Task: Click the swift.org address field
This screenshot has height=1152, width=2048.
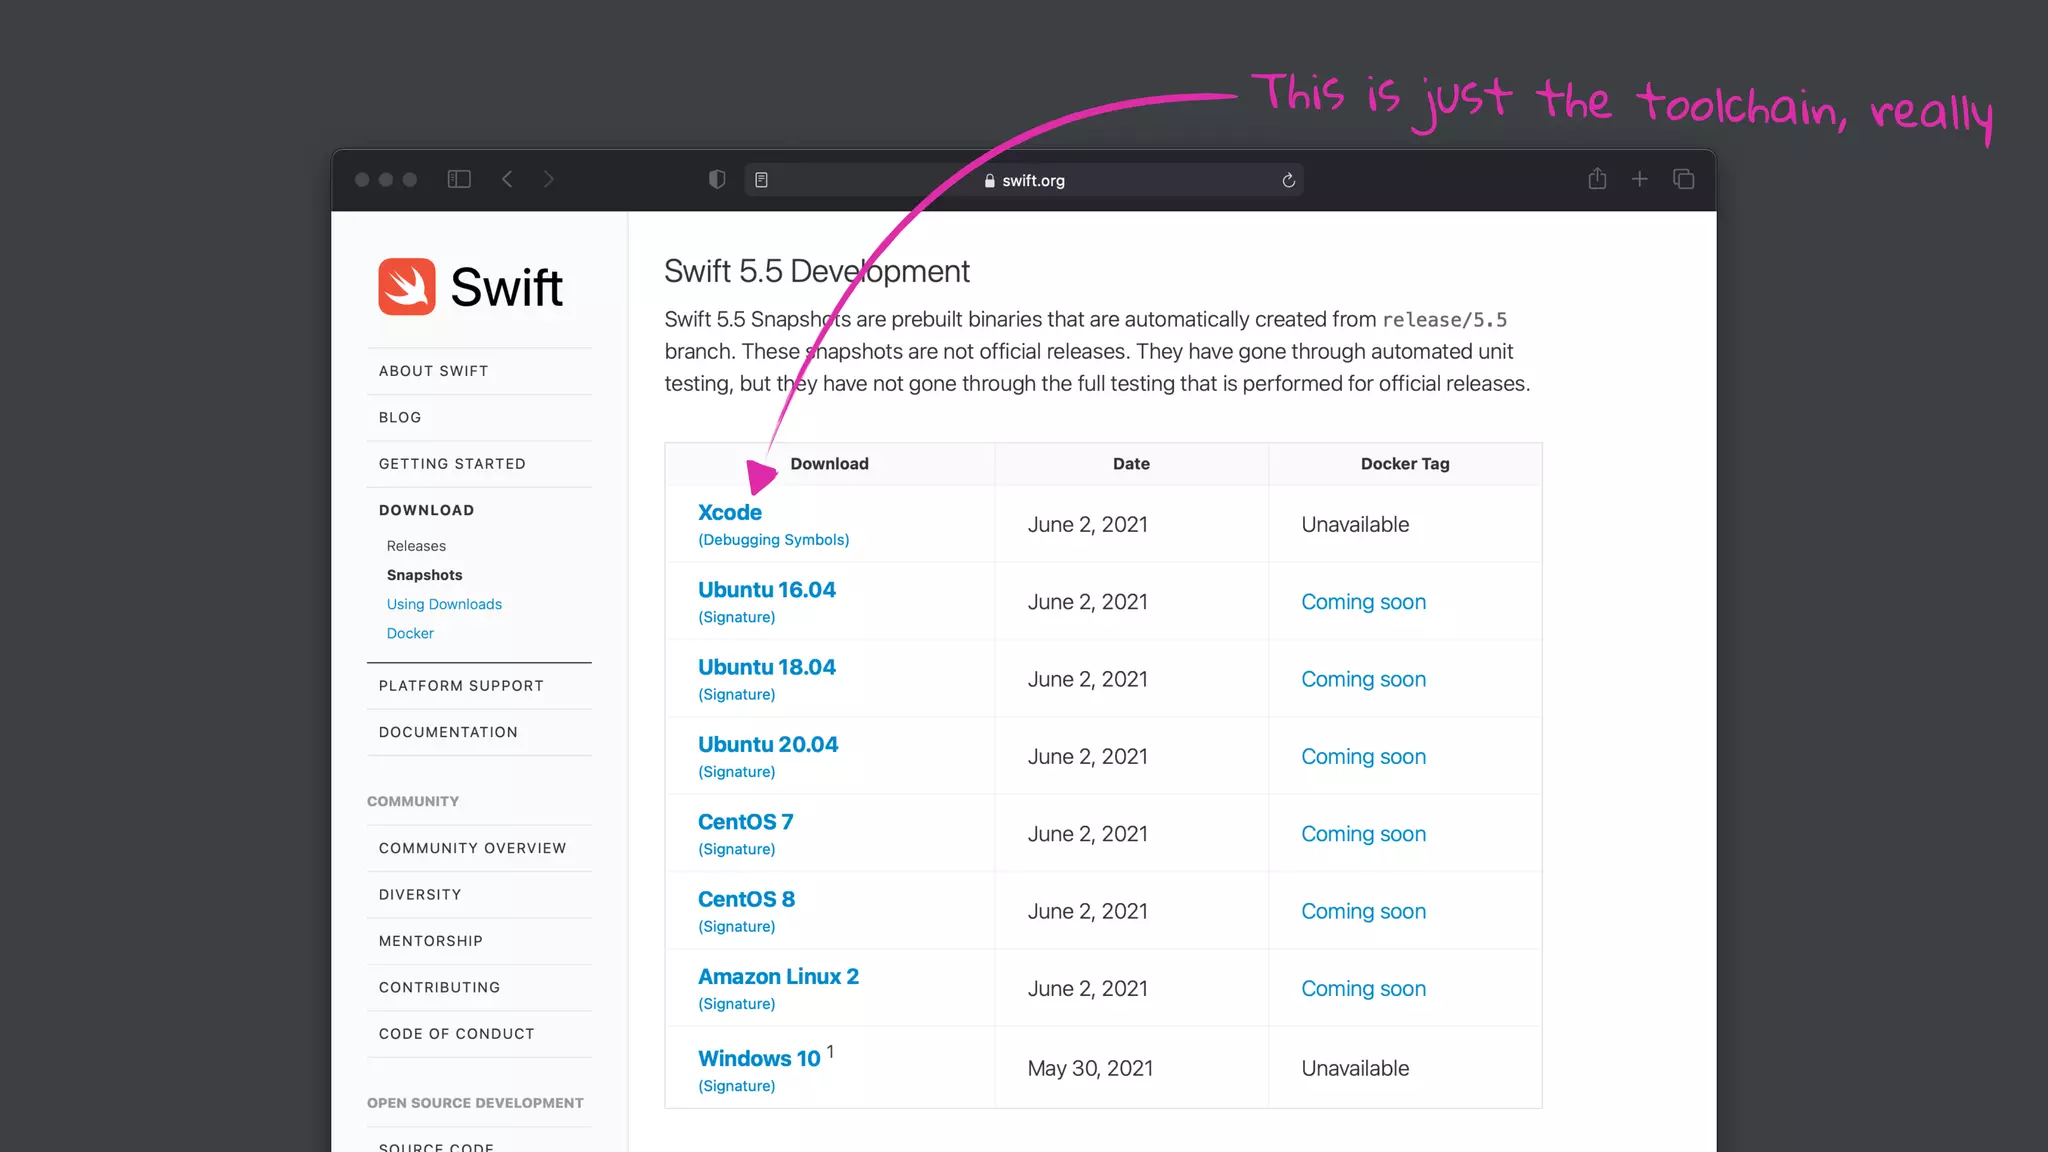Action: 1024,180
